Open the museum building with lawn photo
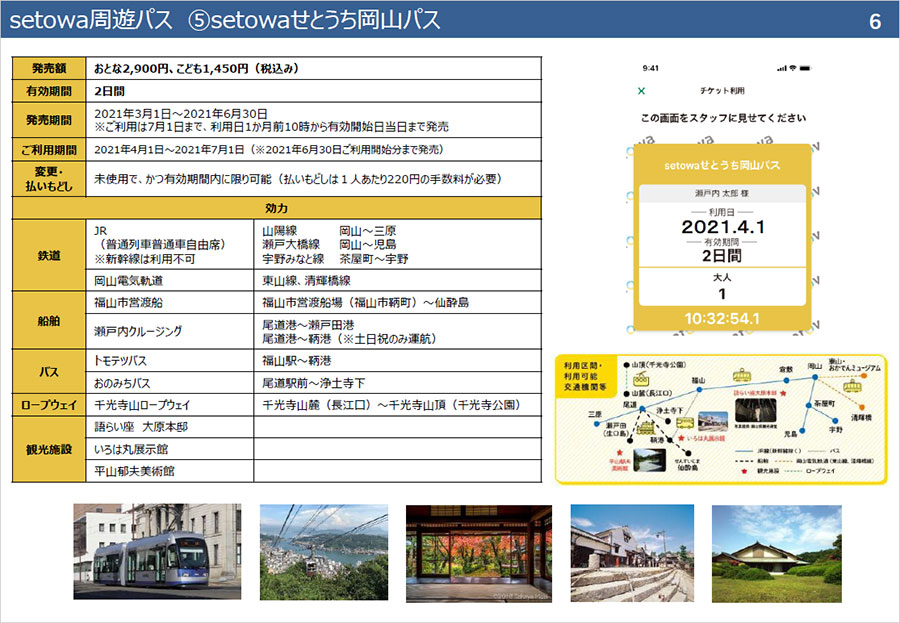The image size is (900, 623). pos(777,554)
